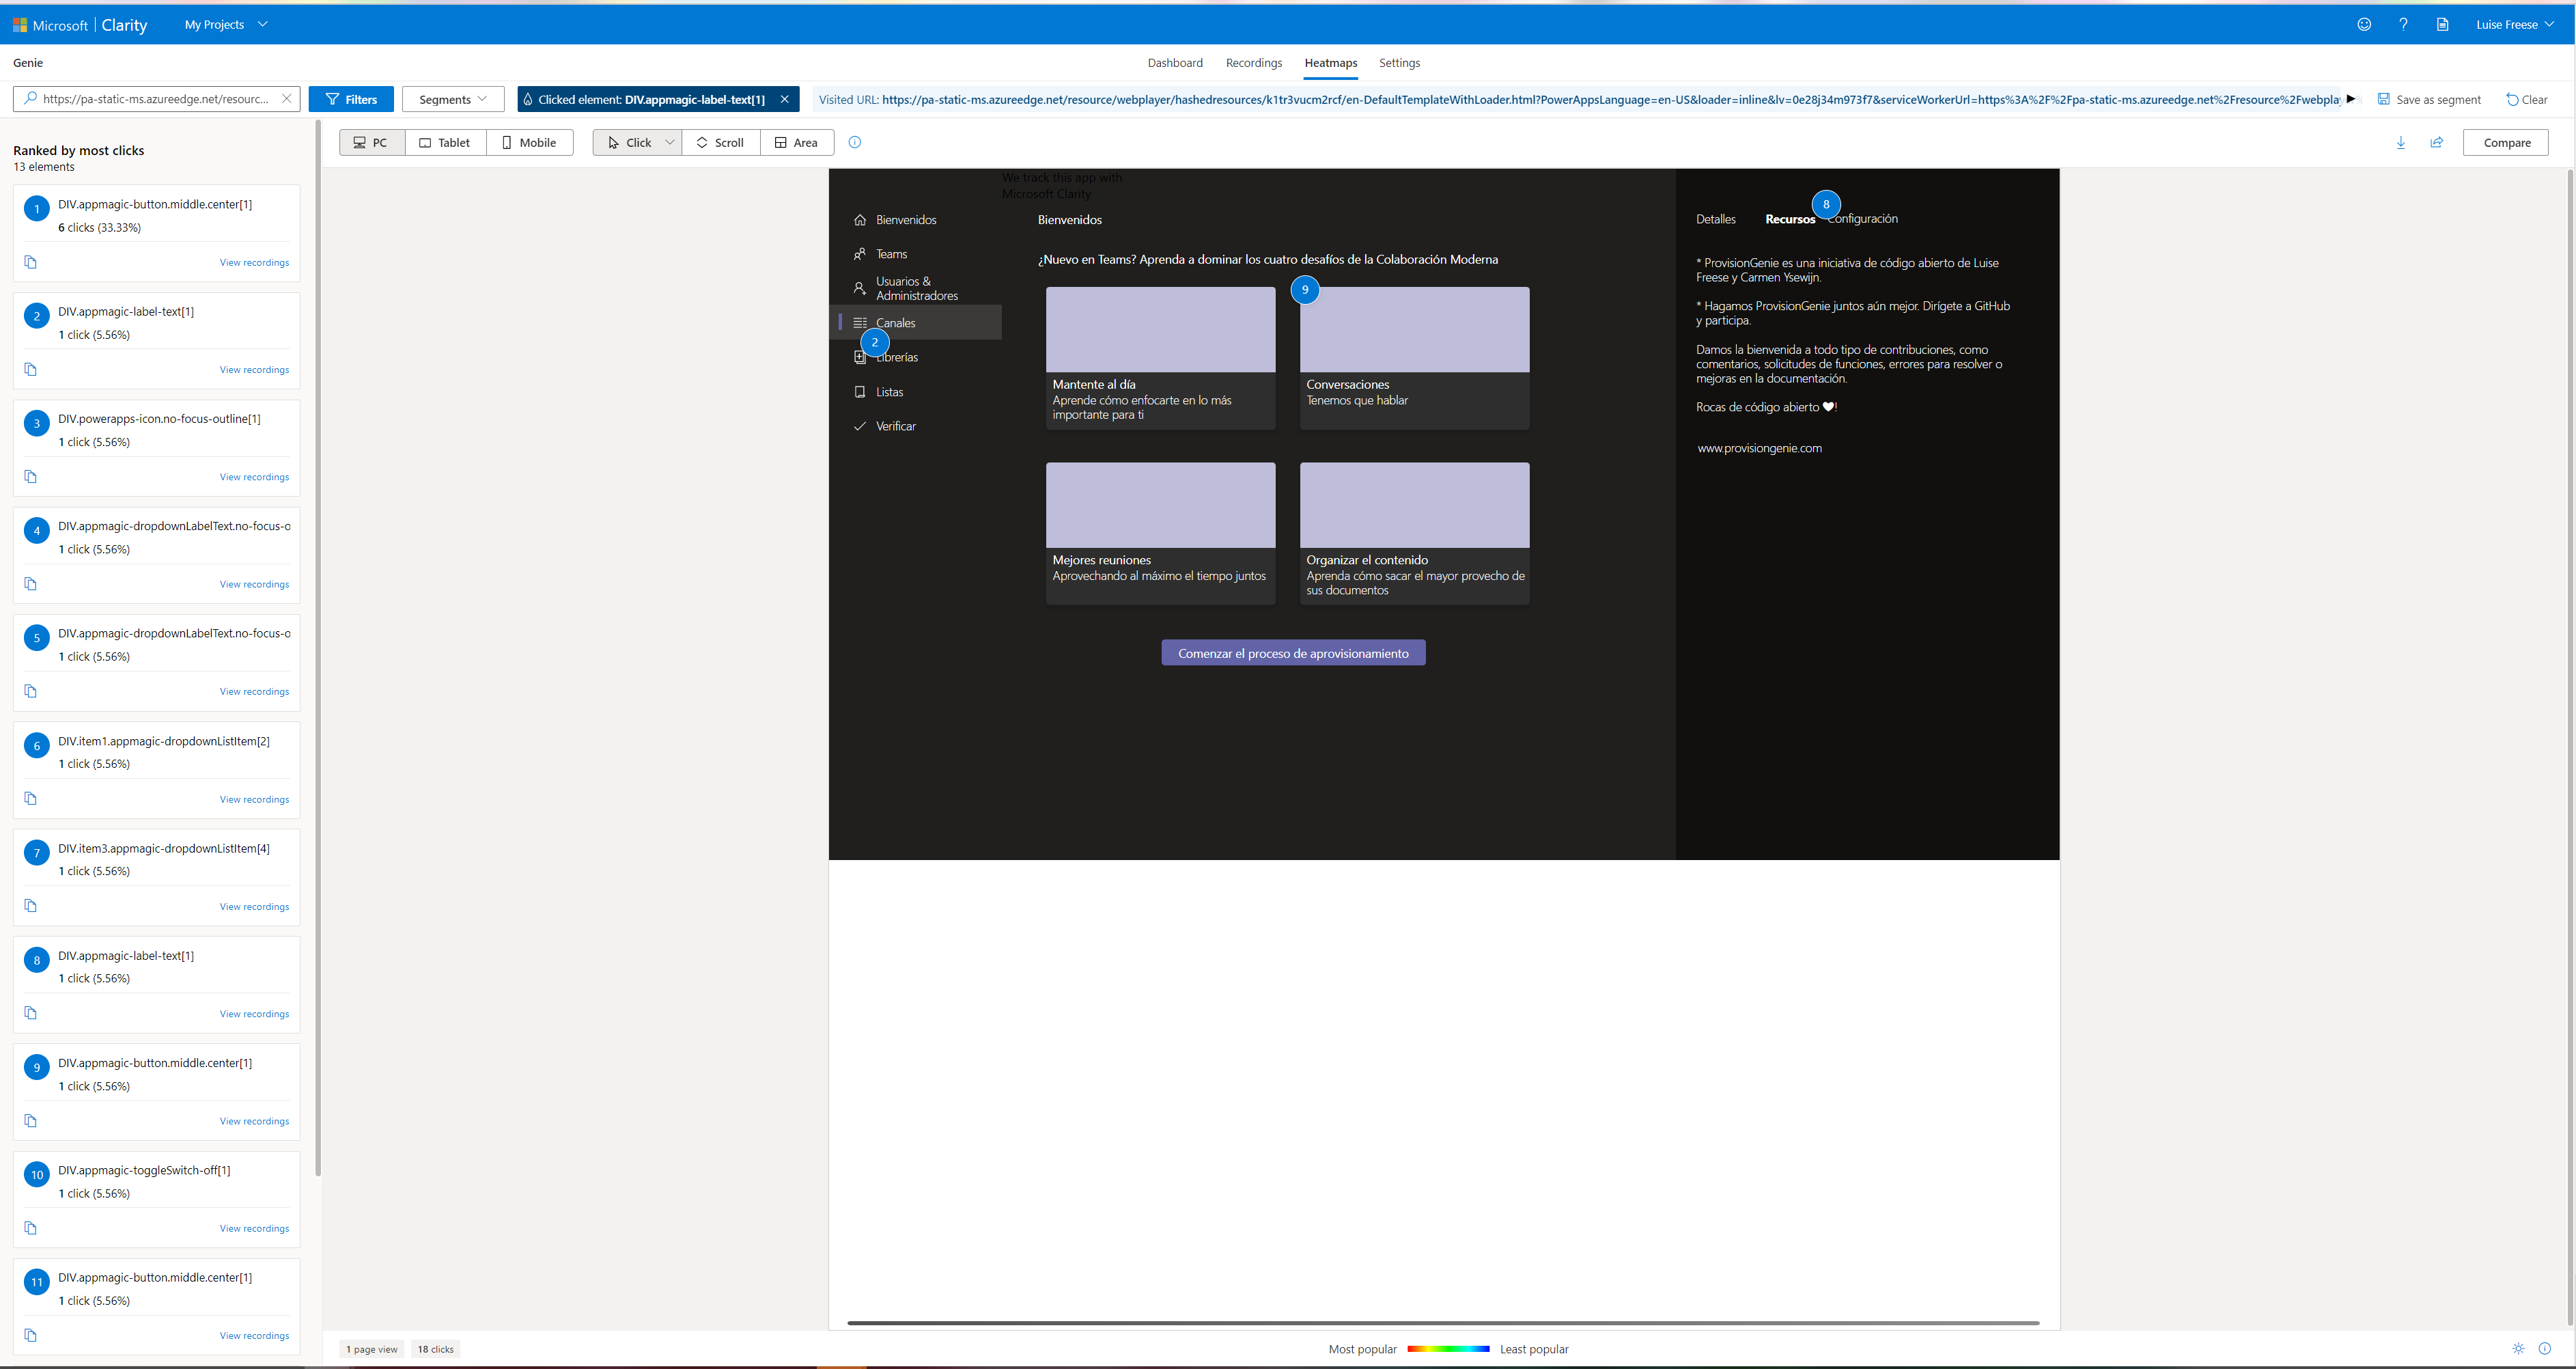Click the Clear filters button

2526,99
